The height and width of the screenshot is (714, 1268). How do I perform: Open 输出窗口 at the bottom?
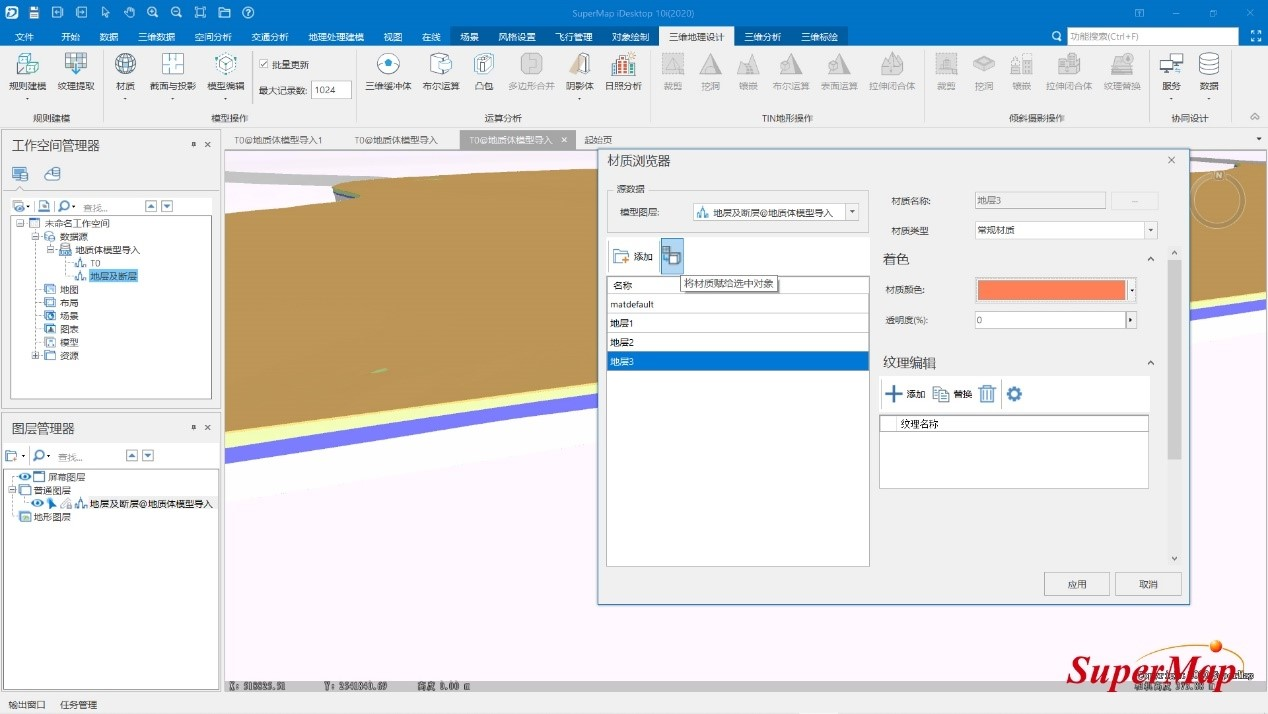coord(26,705)
